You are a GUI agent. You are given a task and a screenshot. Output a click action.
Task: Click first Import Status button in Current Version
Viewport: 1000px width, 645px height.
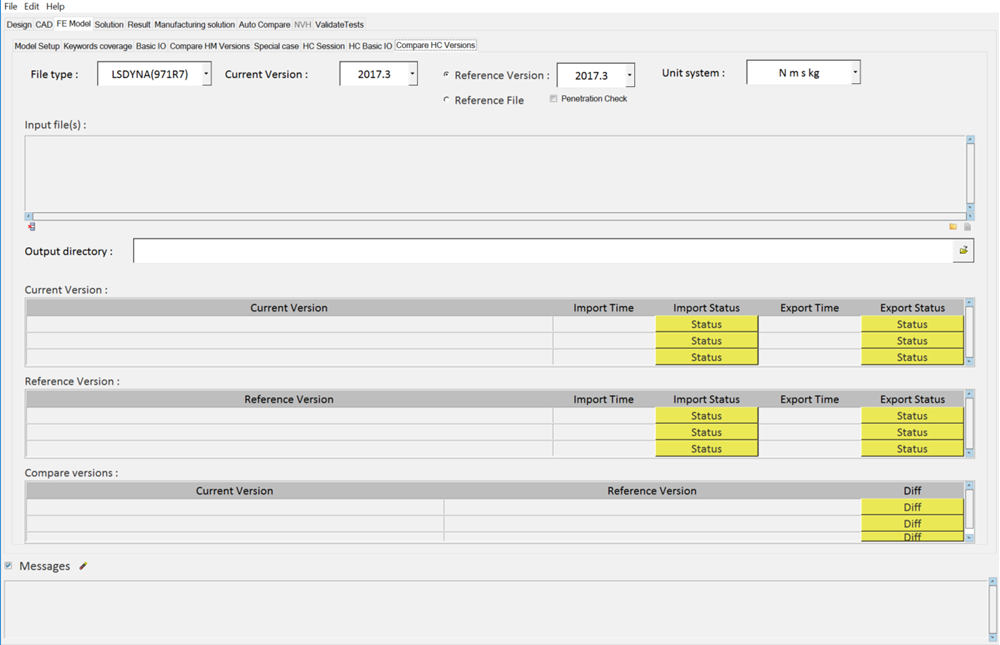coord(706,324)
